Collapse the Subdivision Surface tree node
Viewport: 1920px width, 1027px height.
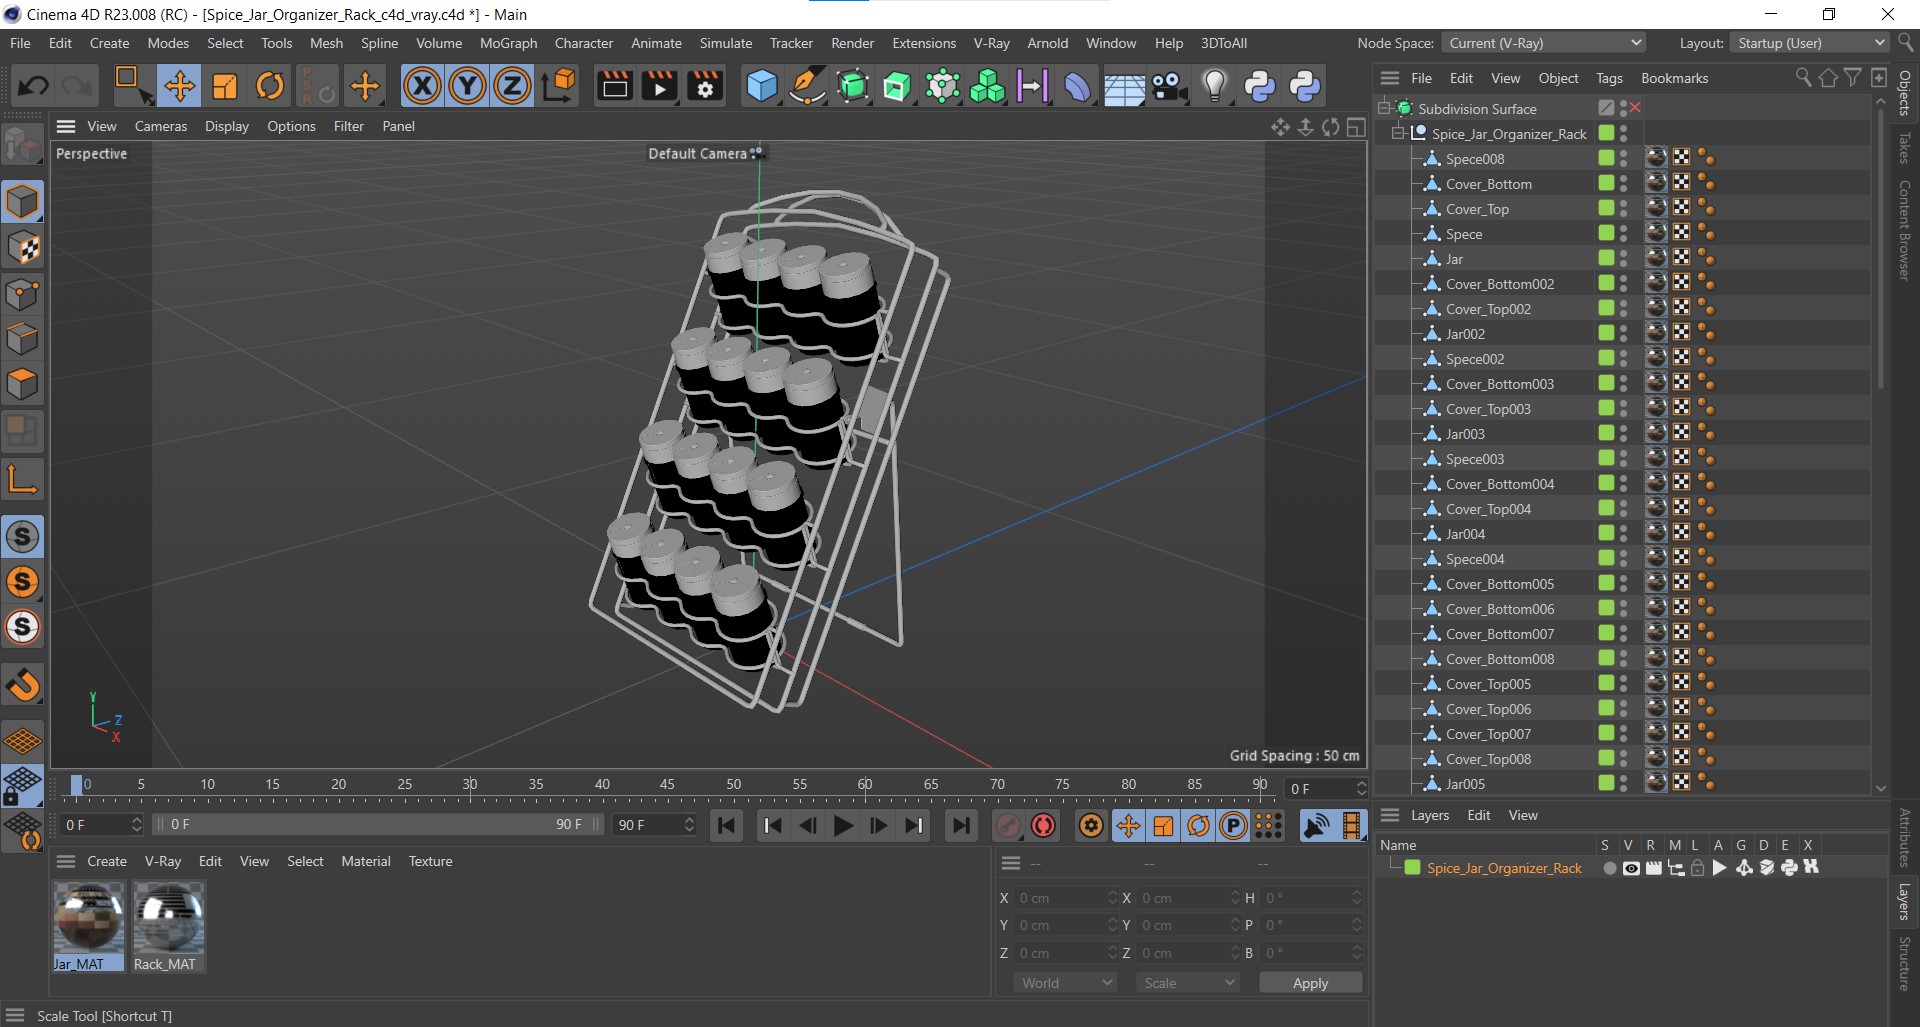[1384, 108]
